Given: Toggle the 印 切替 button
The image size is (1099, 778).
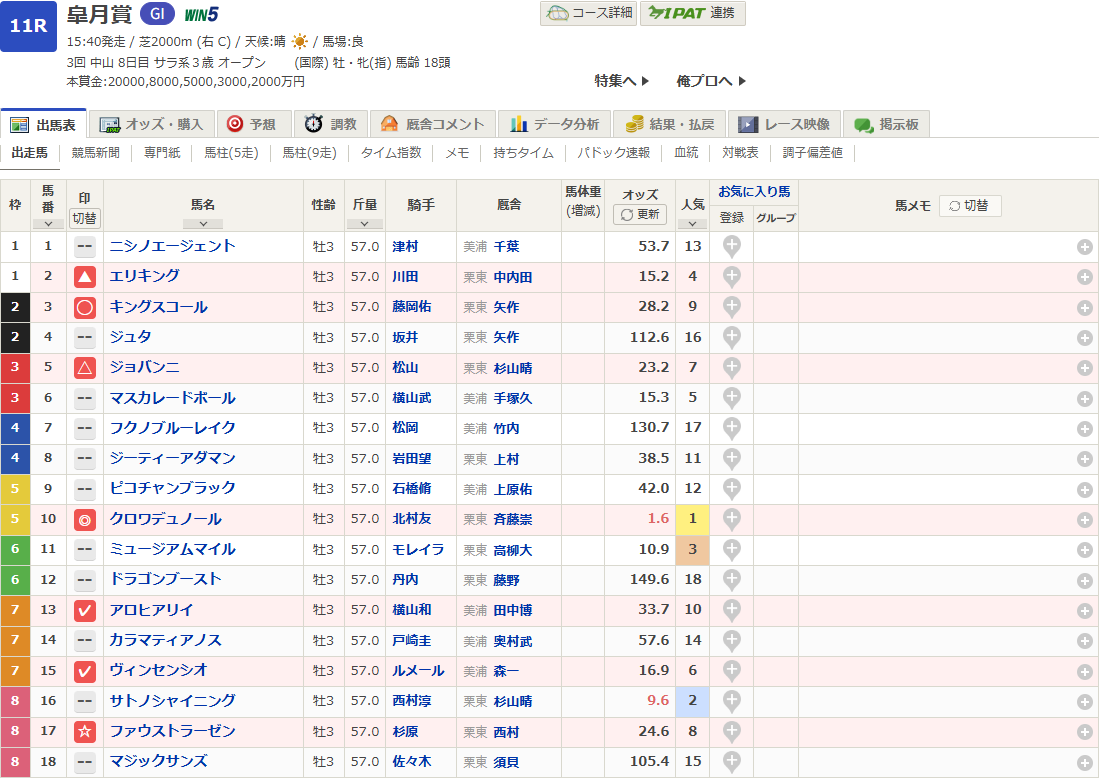Looking at the screenshot, I should click(x=85, y=218).
